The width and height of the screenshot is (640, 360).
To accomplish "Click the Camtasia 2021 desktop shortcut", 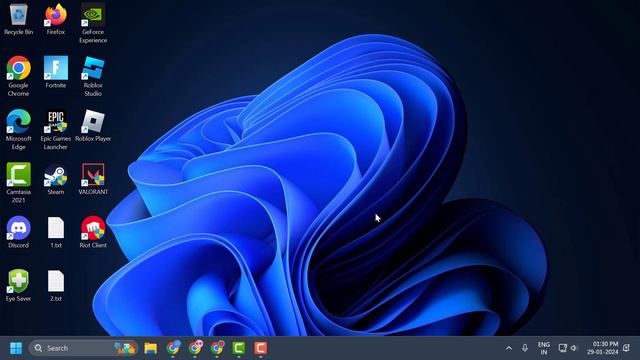I will 18,183.
